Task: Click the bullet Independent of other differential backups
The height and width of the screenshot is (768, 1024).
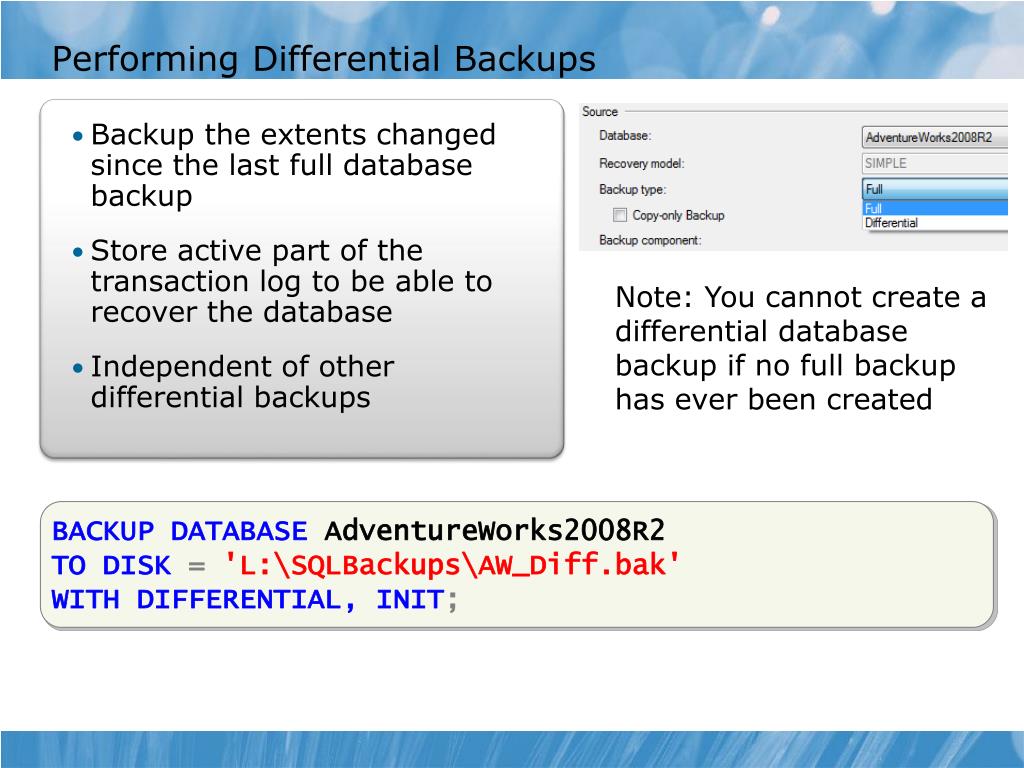Action: pyautogui.click(x=242, y=382)
